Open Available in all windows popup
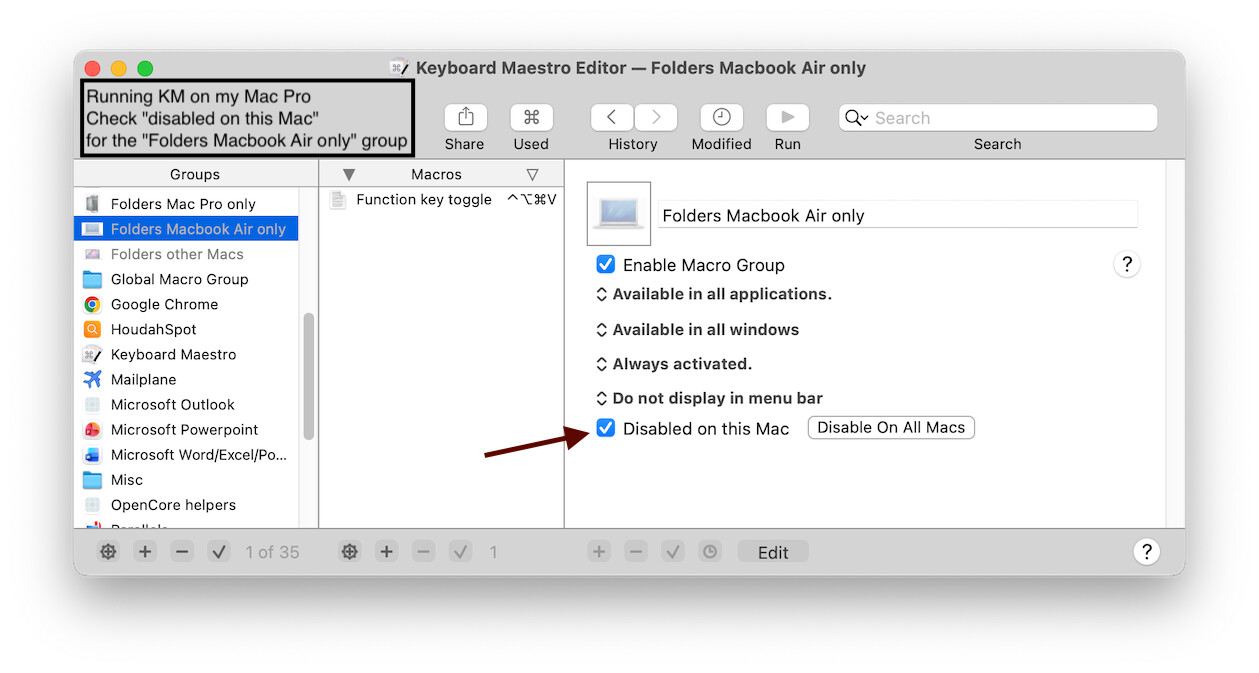 pyautogui.click(x=698, y=329)
